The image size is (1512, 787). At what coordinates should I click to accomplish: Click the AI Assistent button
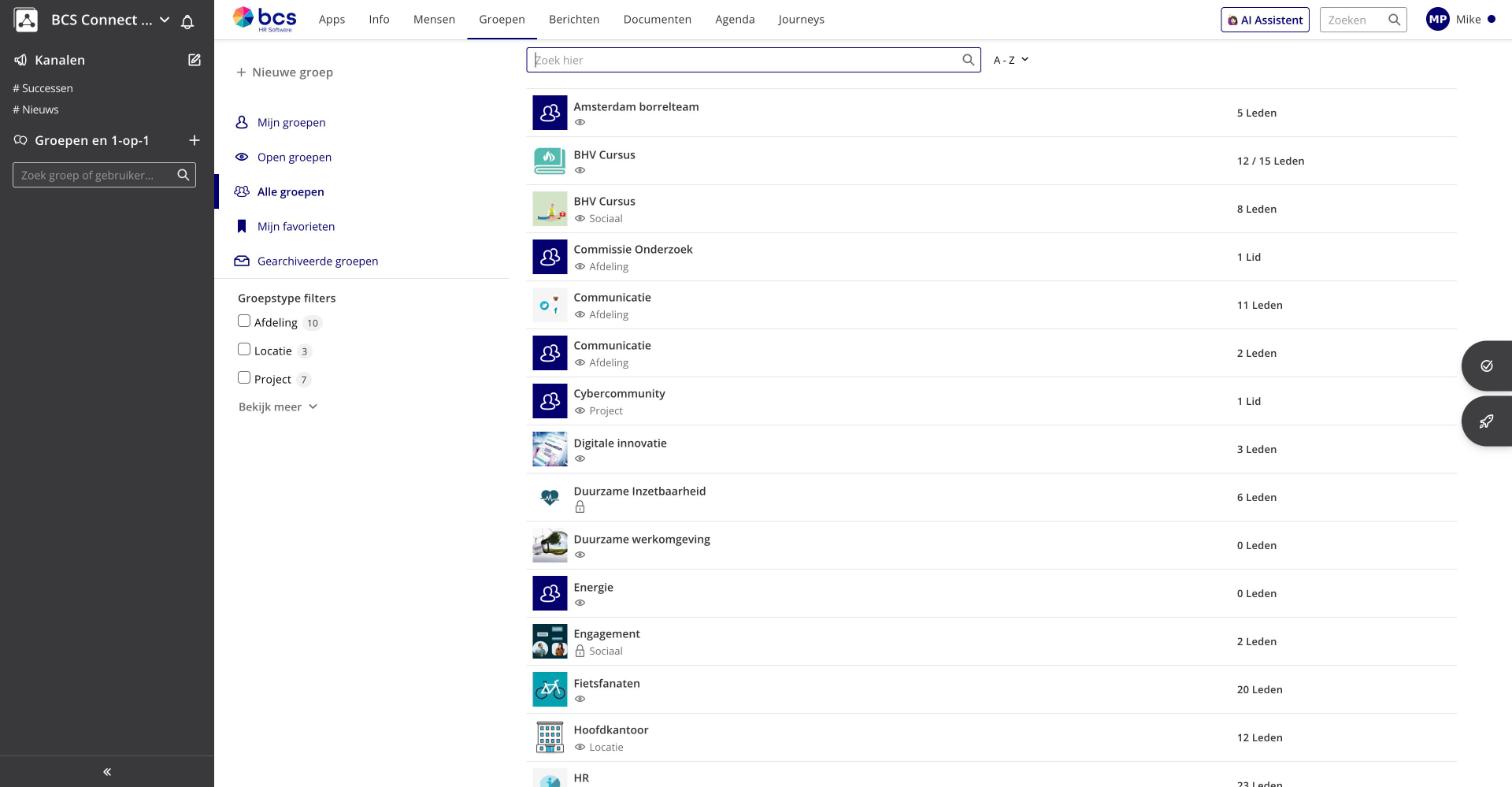point(1265,20)
